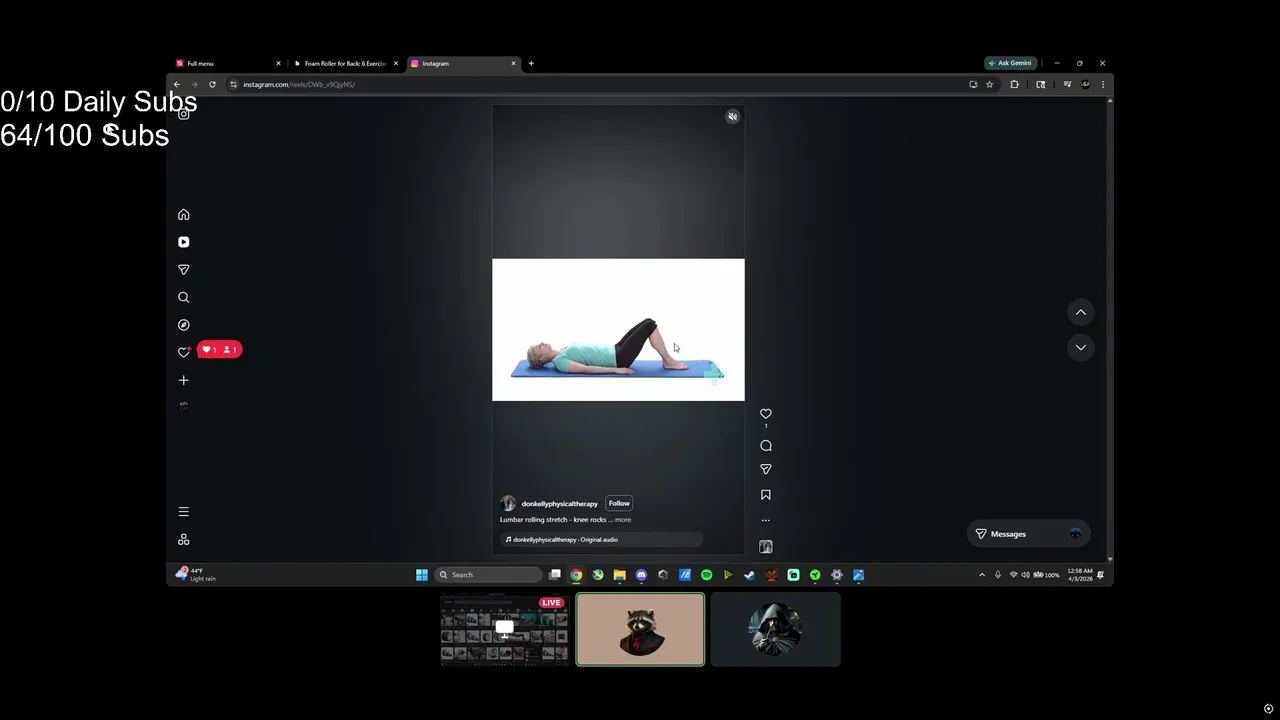
Task: Open the More hamburger menu in sidebar
Action: pyautogui.click(x=183, y=511)
